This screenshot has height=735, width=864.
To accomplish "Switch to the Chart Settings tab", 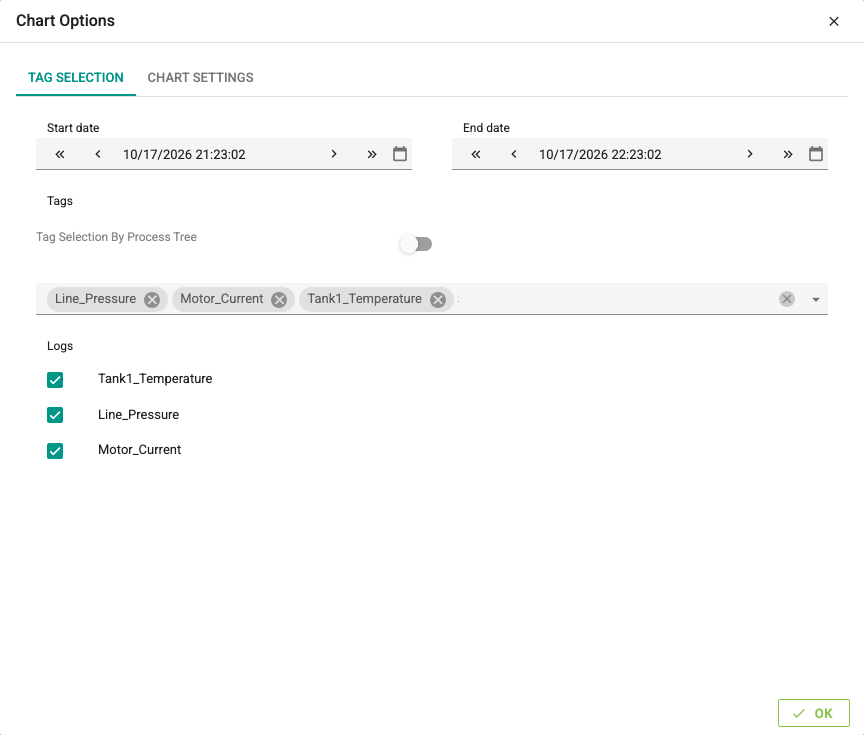I will [x=201, y=78].
